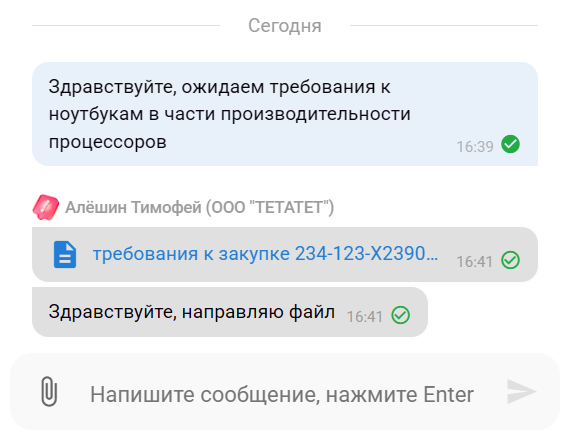Click the word производительности in the blue bubble
567x439 pixels.
click(x=316, y=114)
